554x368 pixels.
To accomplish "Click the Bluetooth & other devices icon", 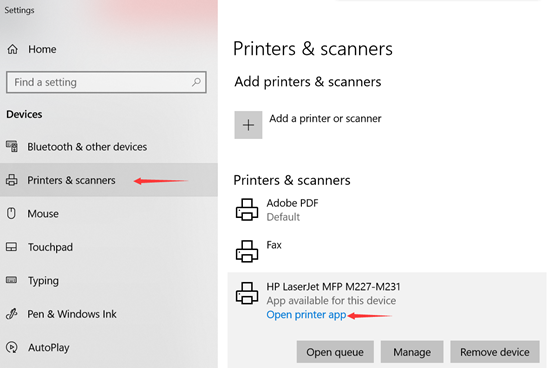I will [12, 146].
